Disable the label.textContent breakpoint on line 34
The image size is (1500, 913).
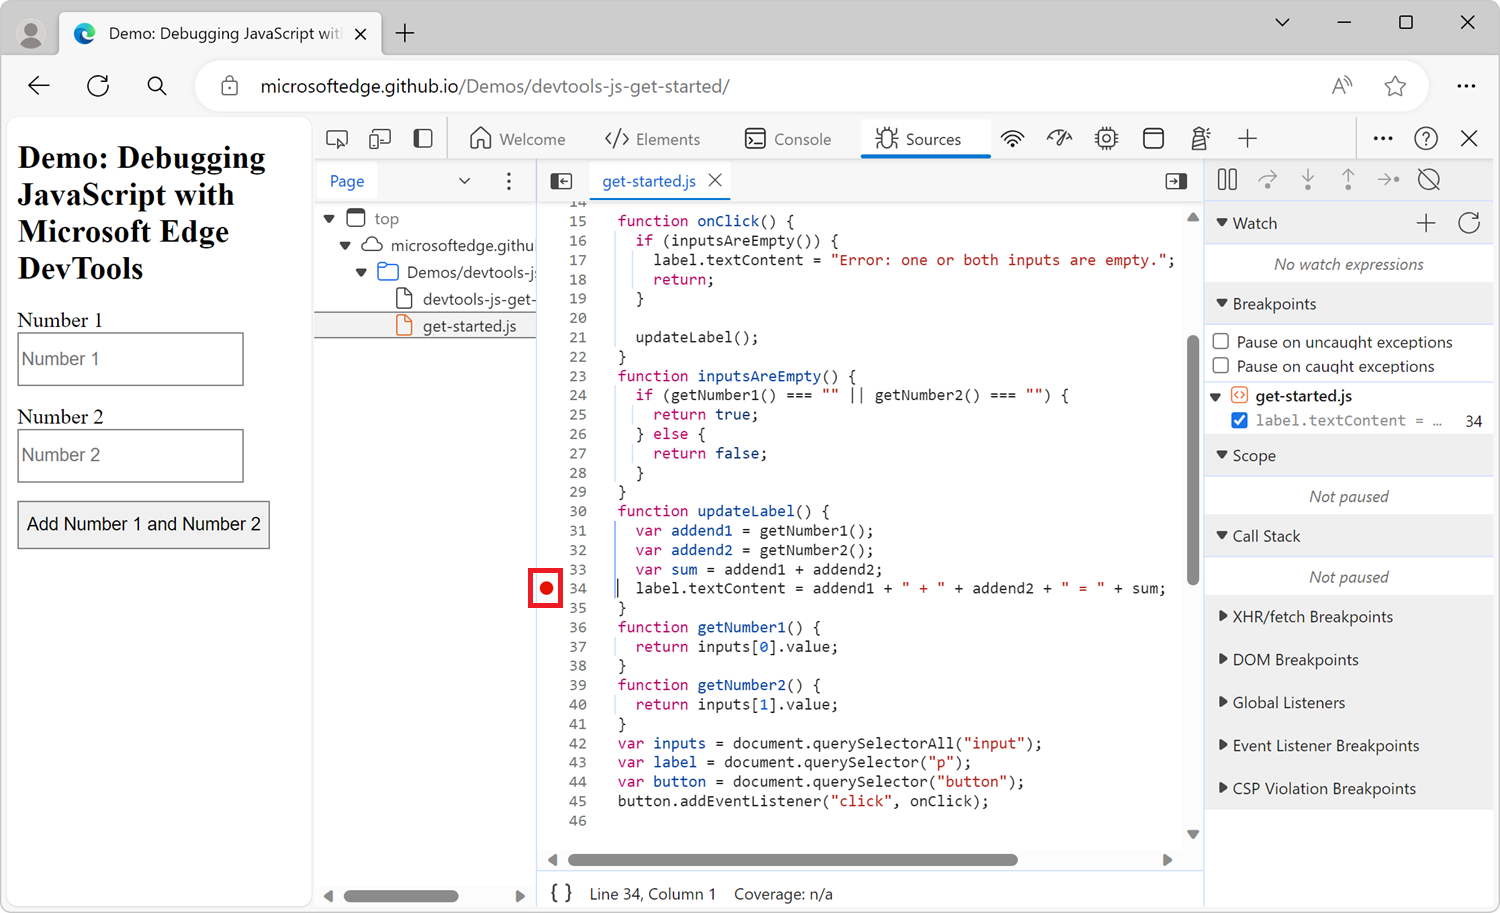coord(1240,420)
